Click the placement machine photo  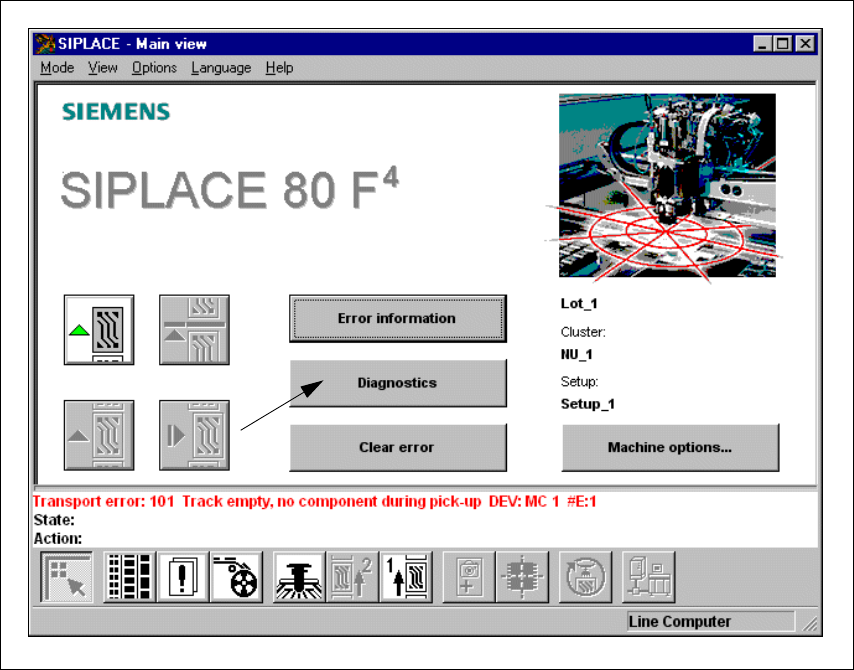click(667, 185)
